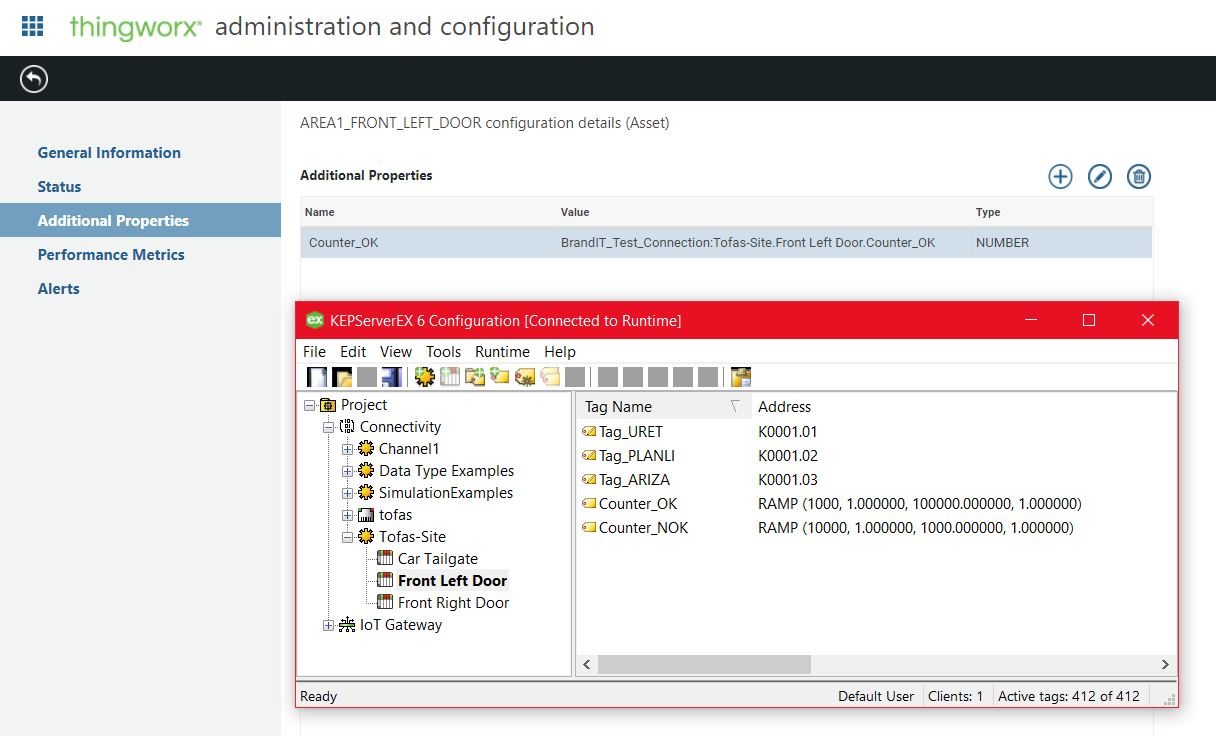This screenshot has width=1216, height=736.
Task: Click the New Project toolbar icon in KEPServerEX
Action: tap(317, 377)
